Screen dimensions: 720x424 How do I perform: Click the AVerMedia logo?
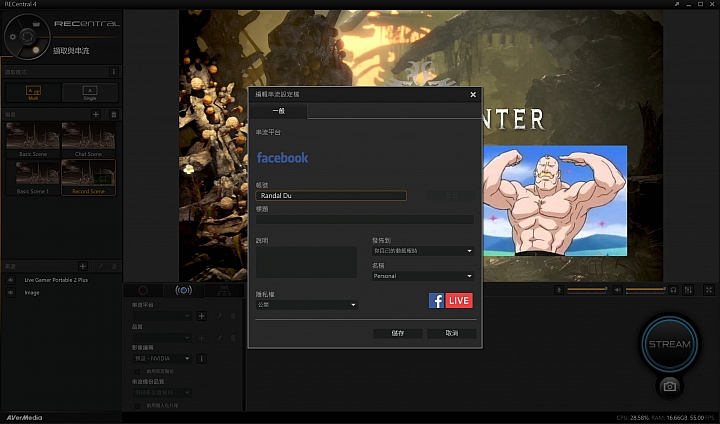click(24, 418)
